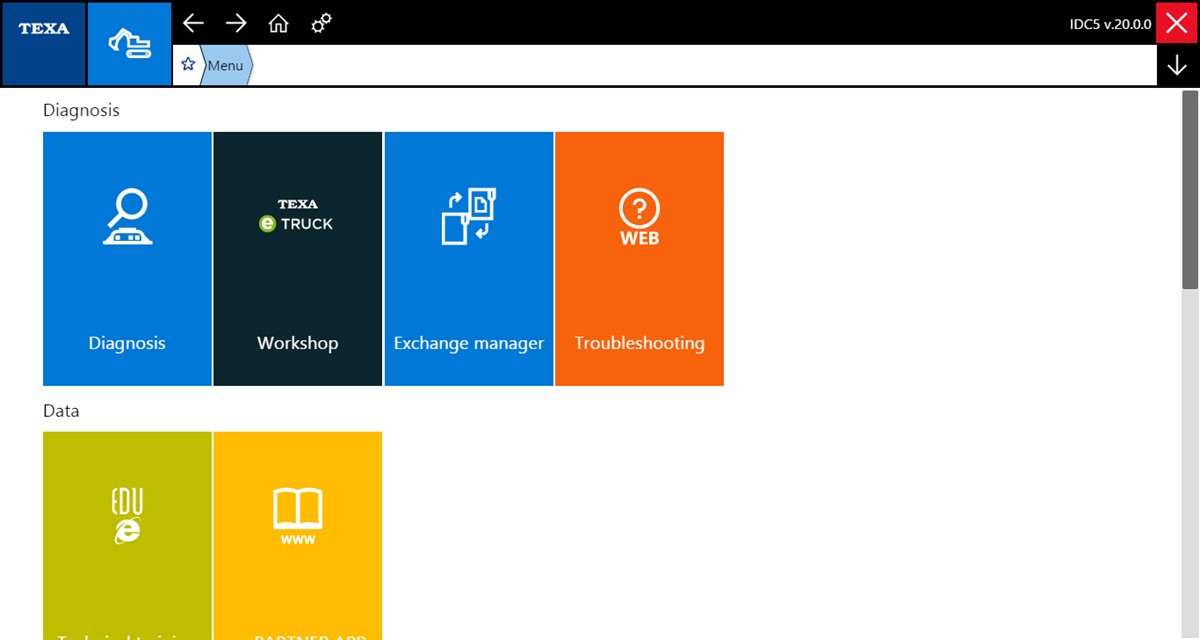Open the Diagnosis tile

tap(127, 258)
